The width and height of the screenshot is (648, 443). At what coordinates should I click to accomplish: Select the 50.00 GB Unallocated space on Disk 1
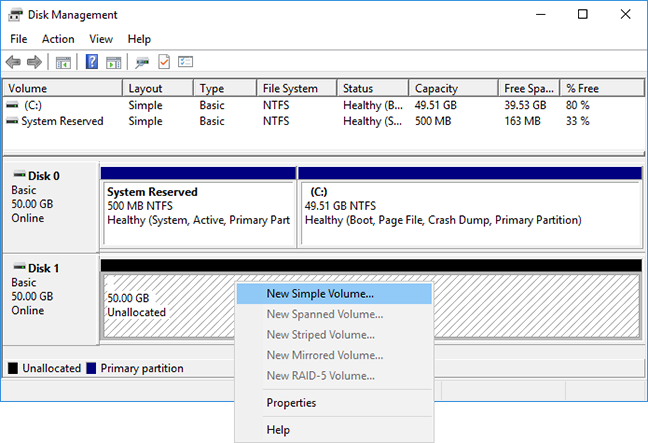point(371,300)
